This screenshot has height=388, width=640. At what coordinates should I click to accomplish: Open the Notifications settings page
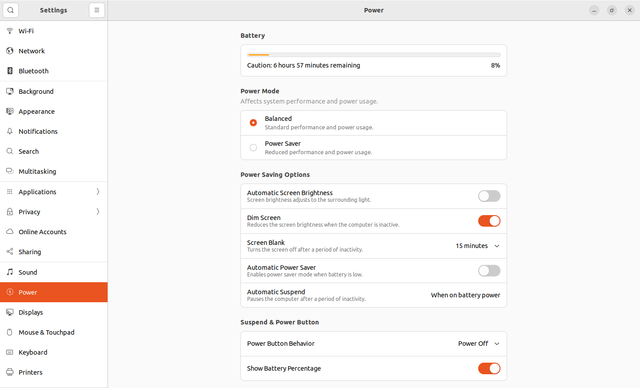point(54,131)
